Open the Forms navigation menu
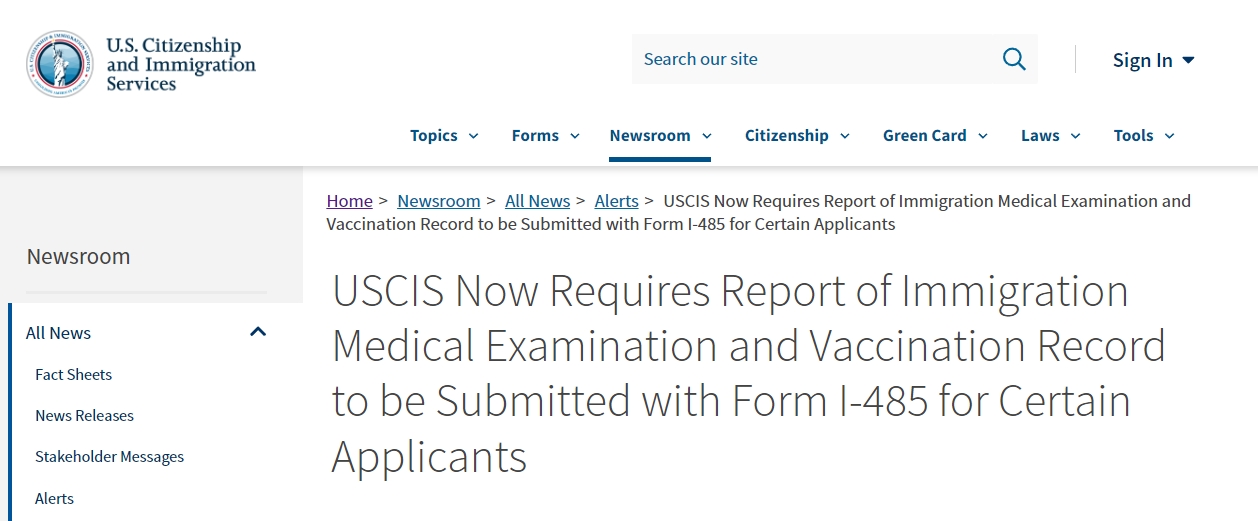 point(545,136)
